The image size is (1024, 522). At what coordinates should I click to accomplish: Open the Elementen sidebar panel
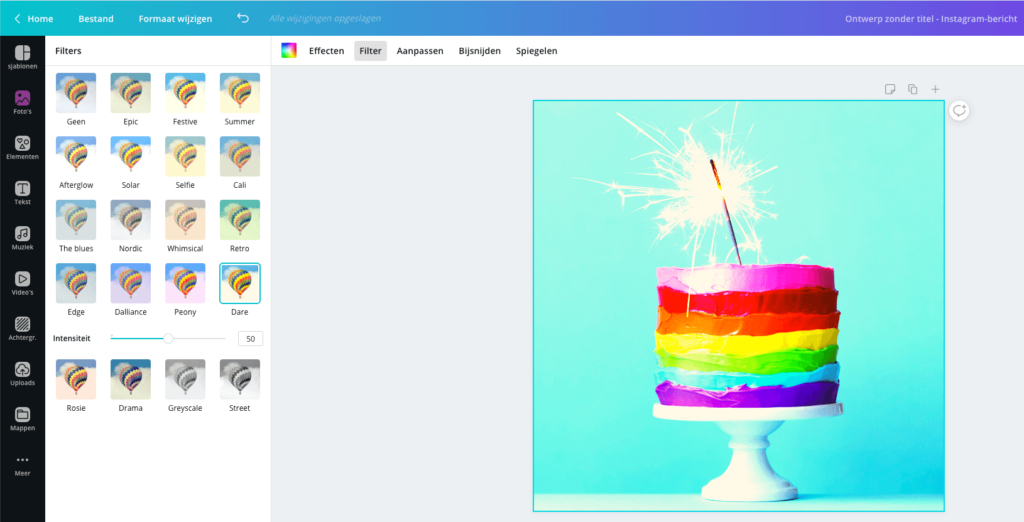coord(22,148)
